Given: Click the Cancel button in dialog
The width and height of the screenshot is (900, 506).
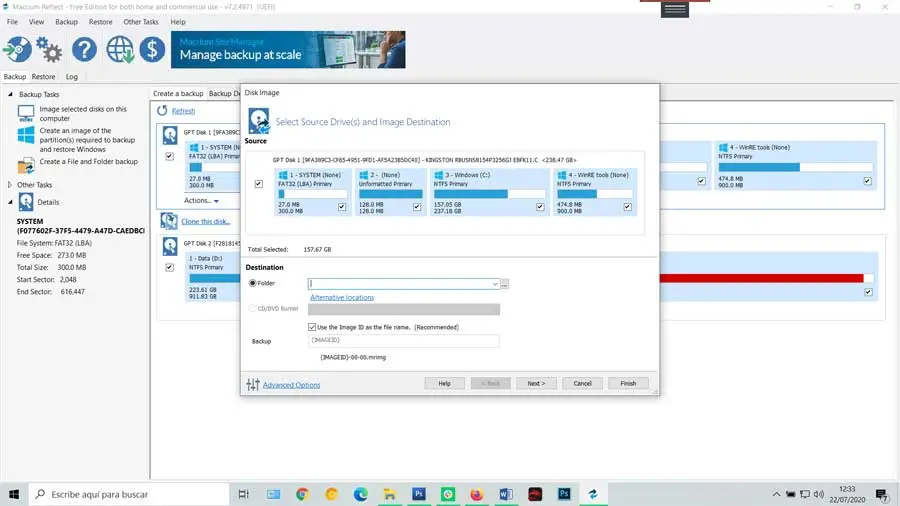Looking at the screenshot, I should (x=582, y=383).
